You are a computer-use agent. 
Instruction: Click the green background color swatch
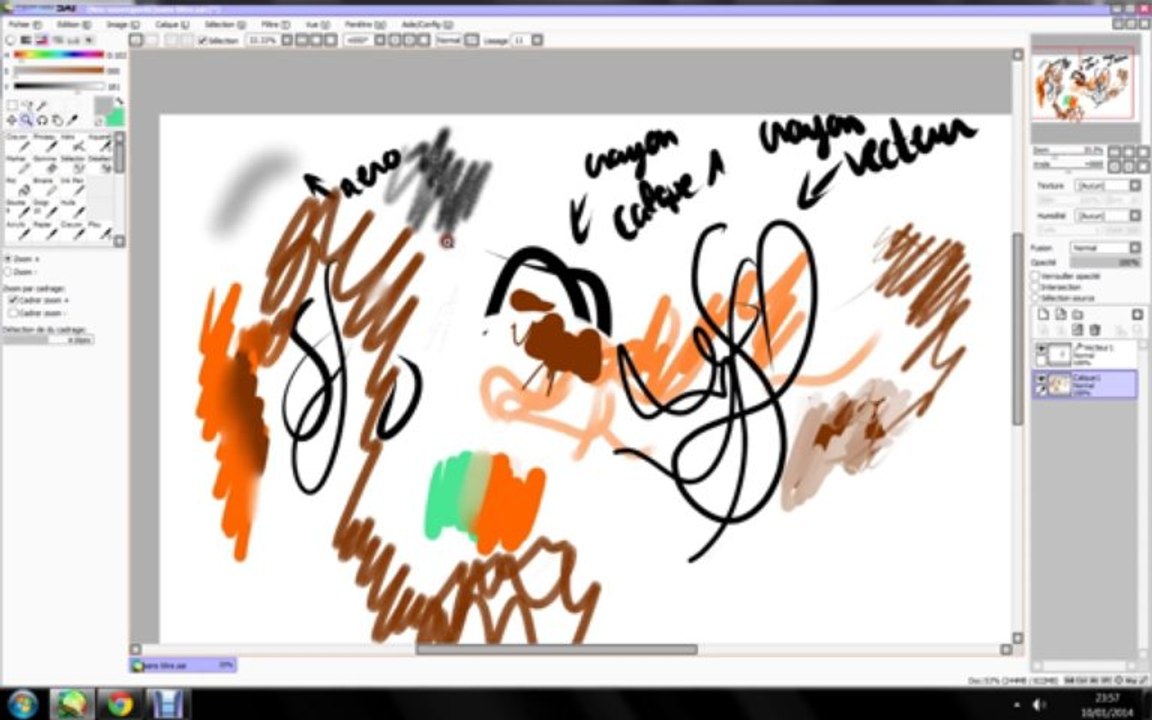tap(116, 118)
